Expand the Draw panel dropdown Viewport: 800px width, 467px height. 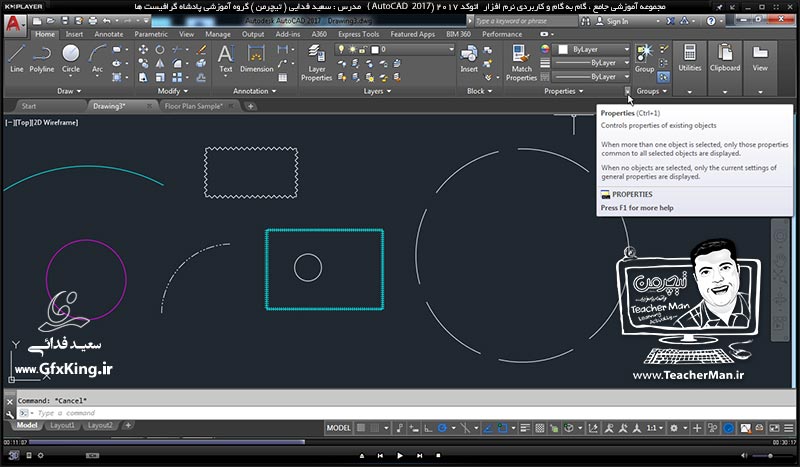tap(69, 91)
